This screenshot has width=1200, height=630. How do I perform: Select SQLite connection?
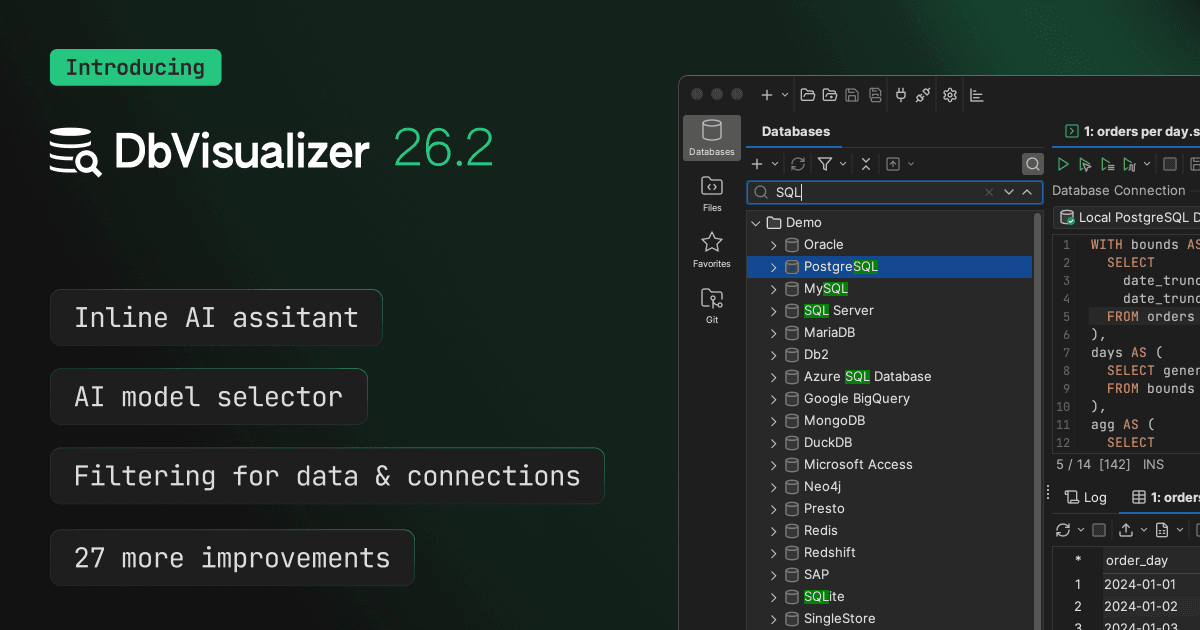[x=824, y=596]
